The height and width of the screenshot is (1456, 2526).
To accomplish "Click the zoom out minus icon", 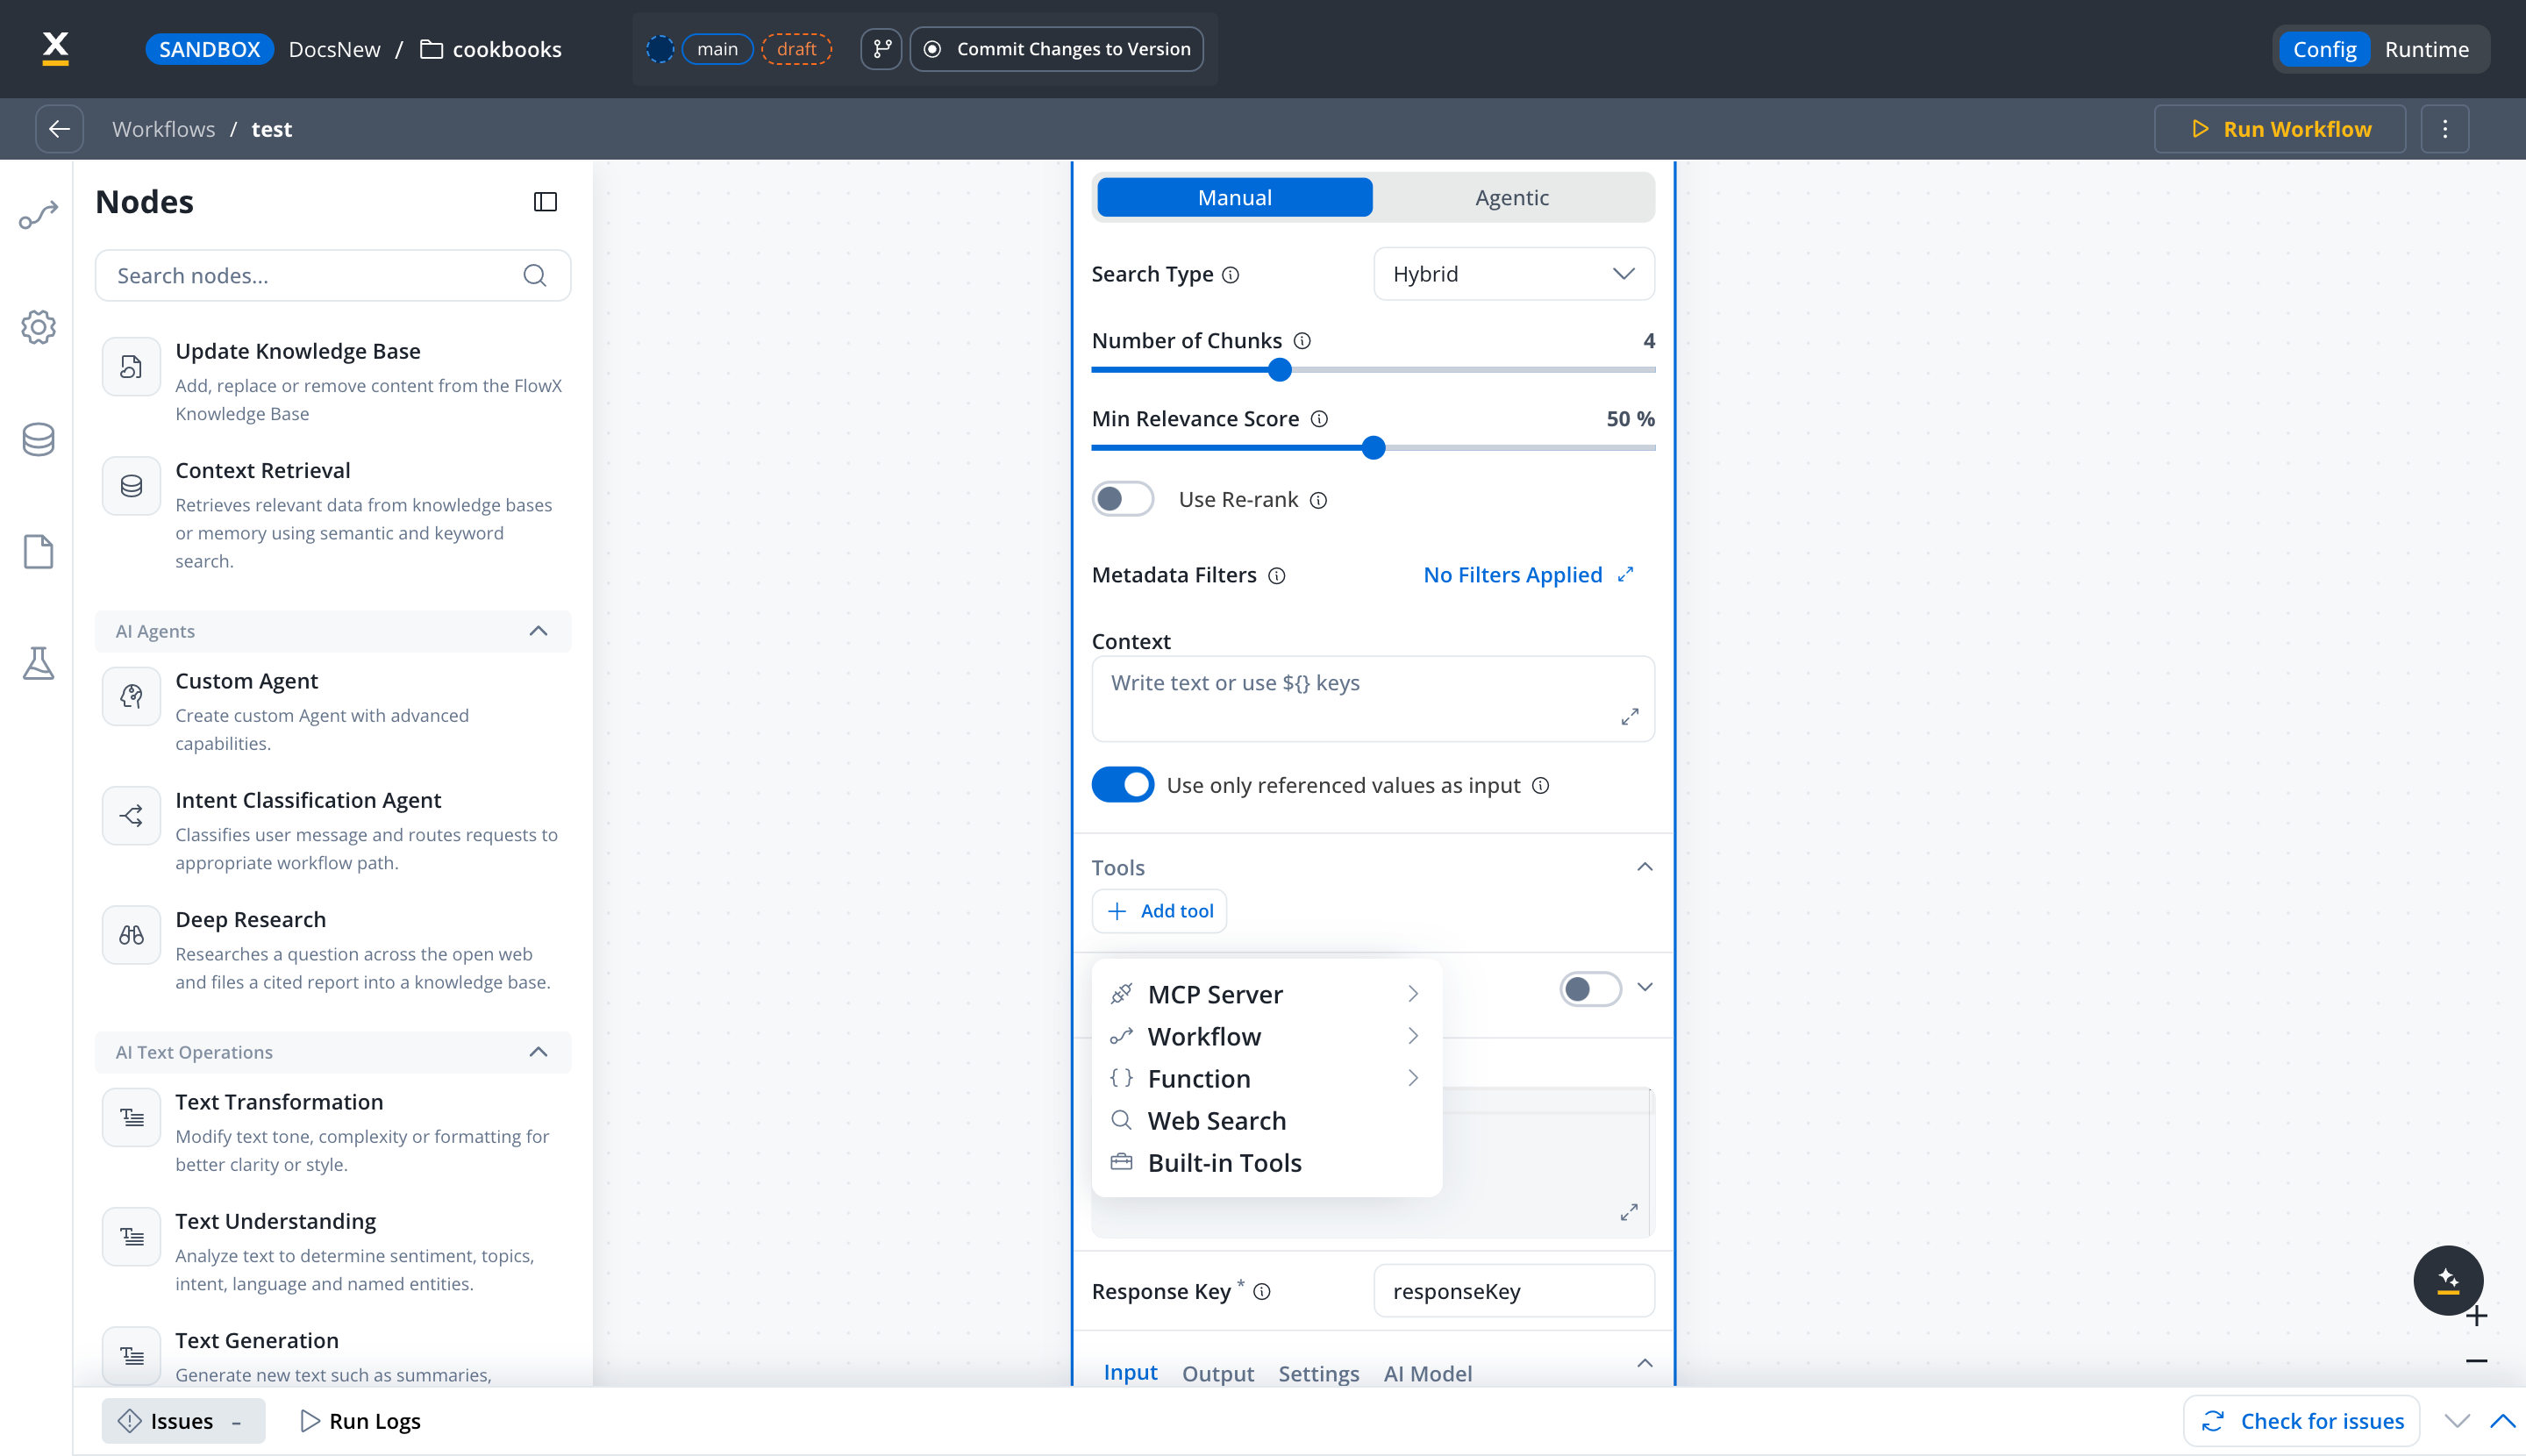I will pos(2477,1361).
